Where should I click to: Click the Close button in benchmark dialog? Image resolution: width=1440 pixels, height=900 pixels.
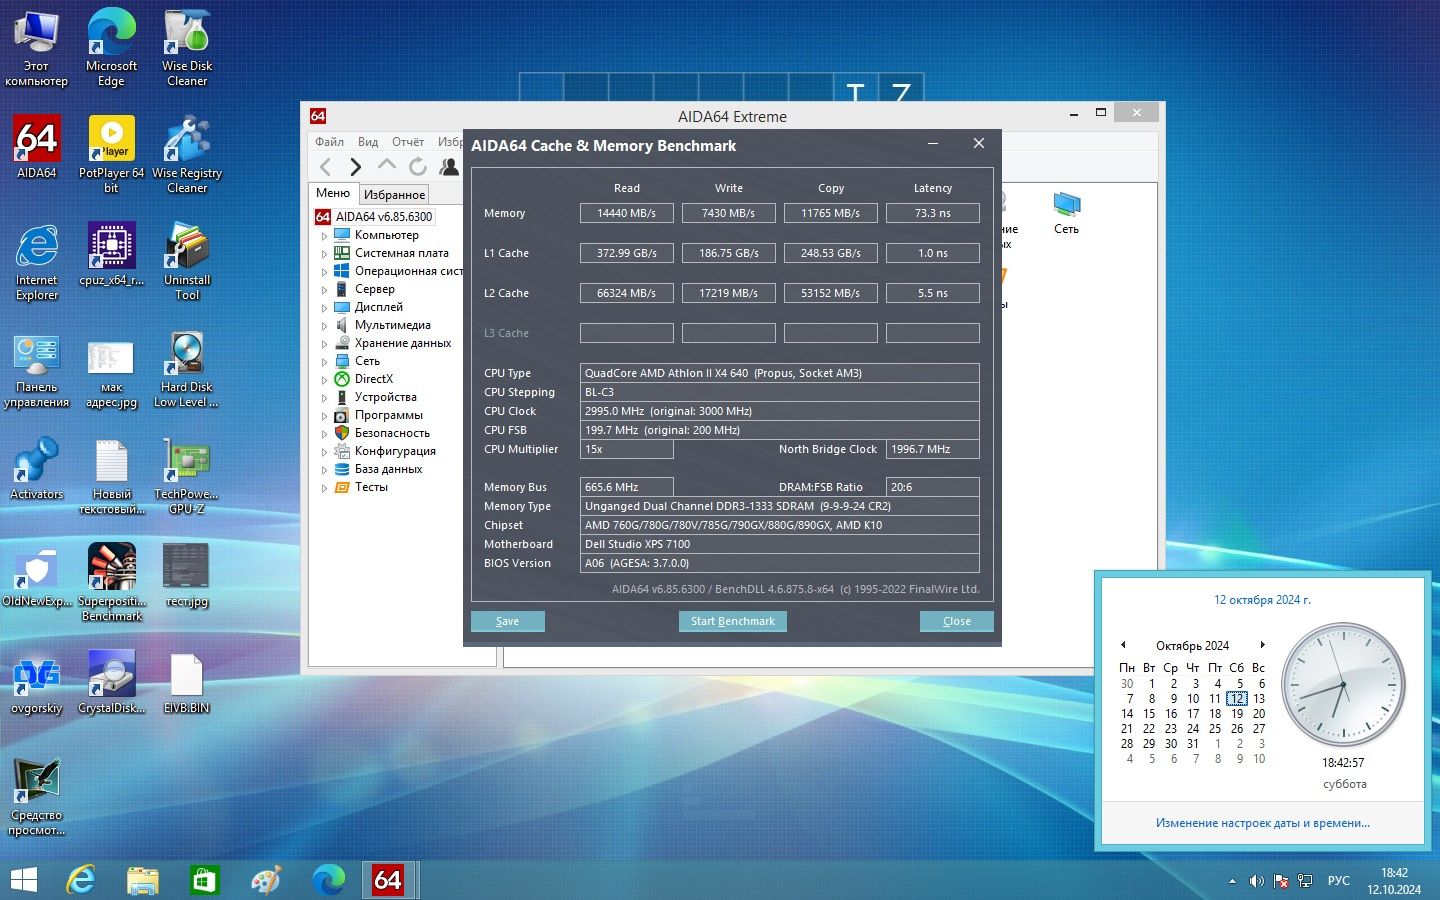(x=957, y=621)
